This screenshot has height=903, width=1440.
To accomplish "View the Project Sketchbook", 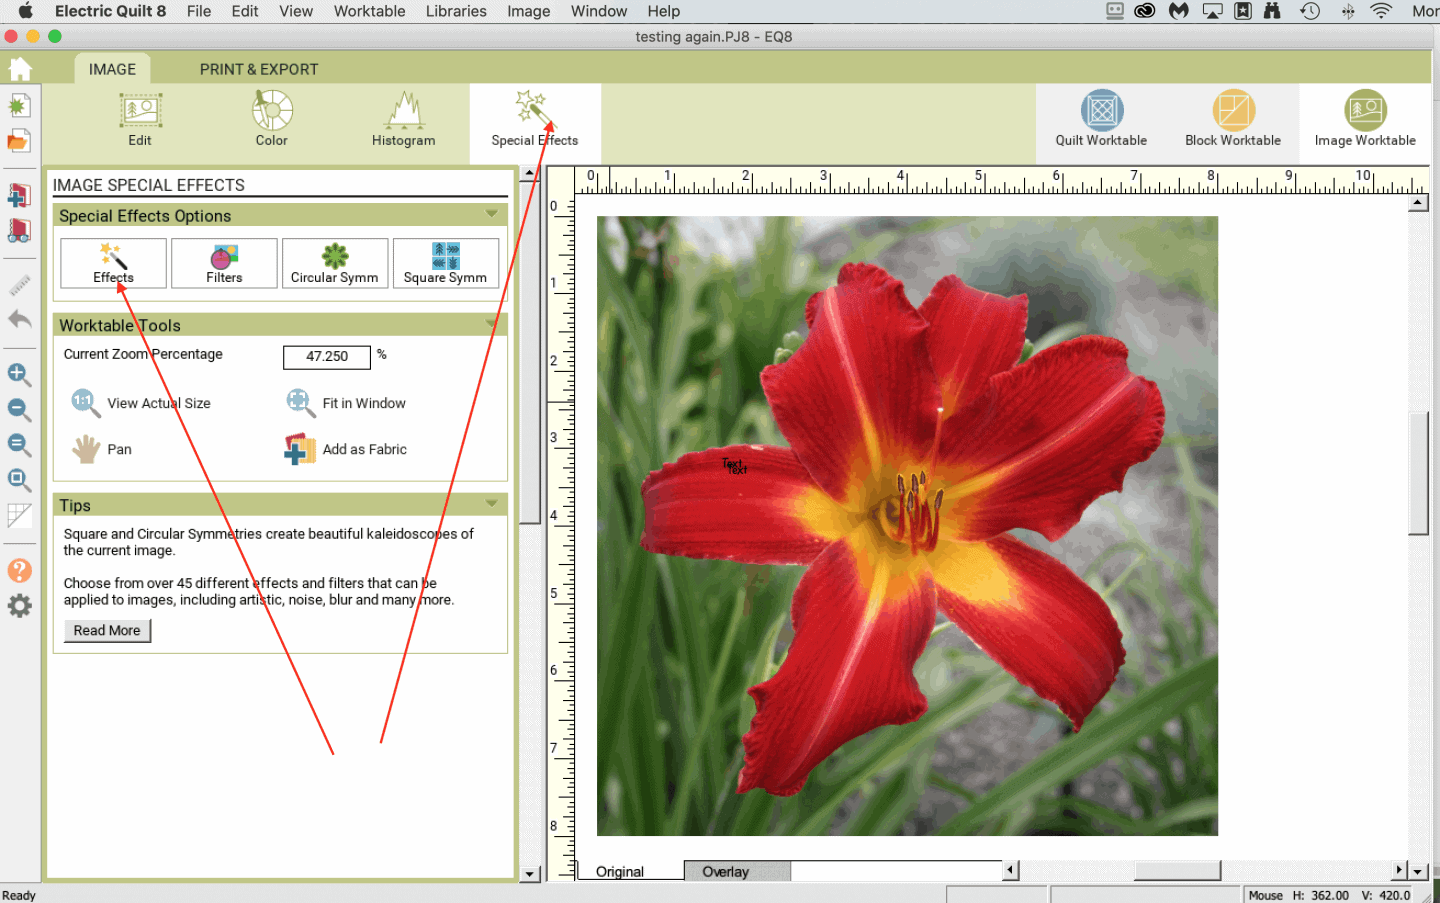I will (x=19, y=230).
